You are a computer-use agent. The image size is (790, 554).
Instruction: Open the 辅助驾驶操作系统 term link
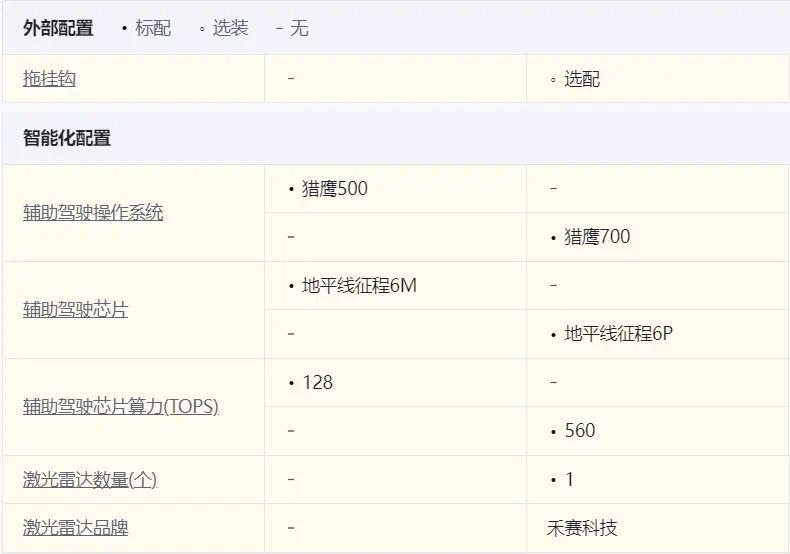pyautogui.click(x=93, y=213)
